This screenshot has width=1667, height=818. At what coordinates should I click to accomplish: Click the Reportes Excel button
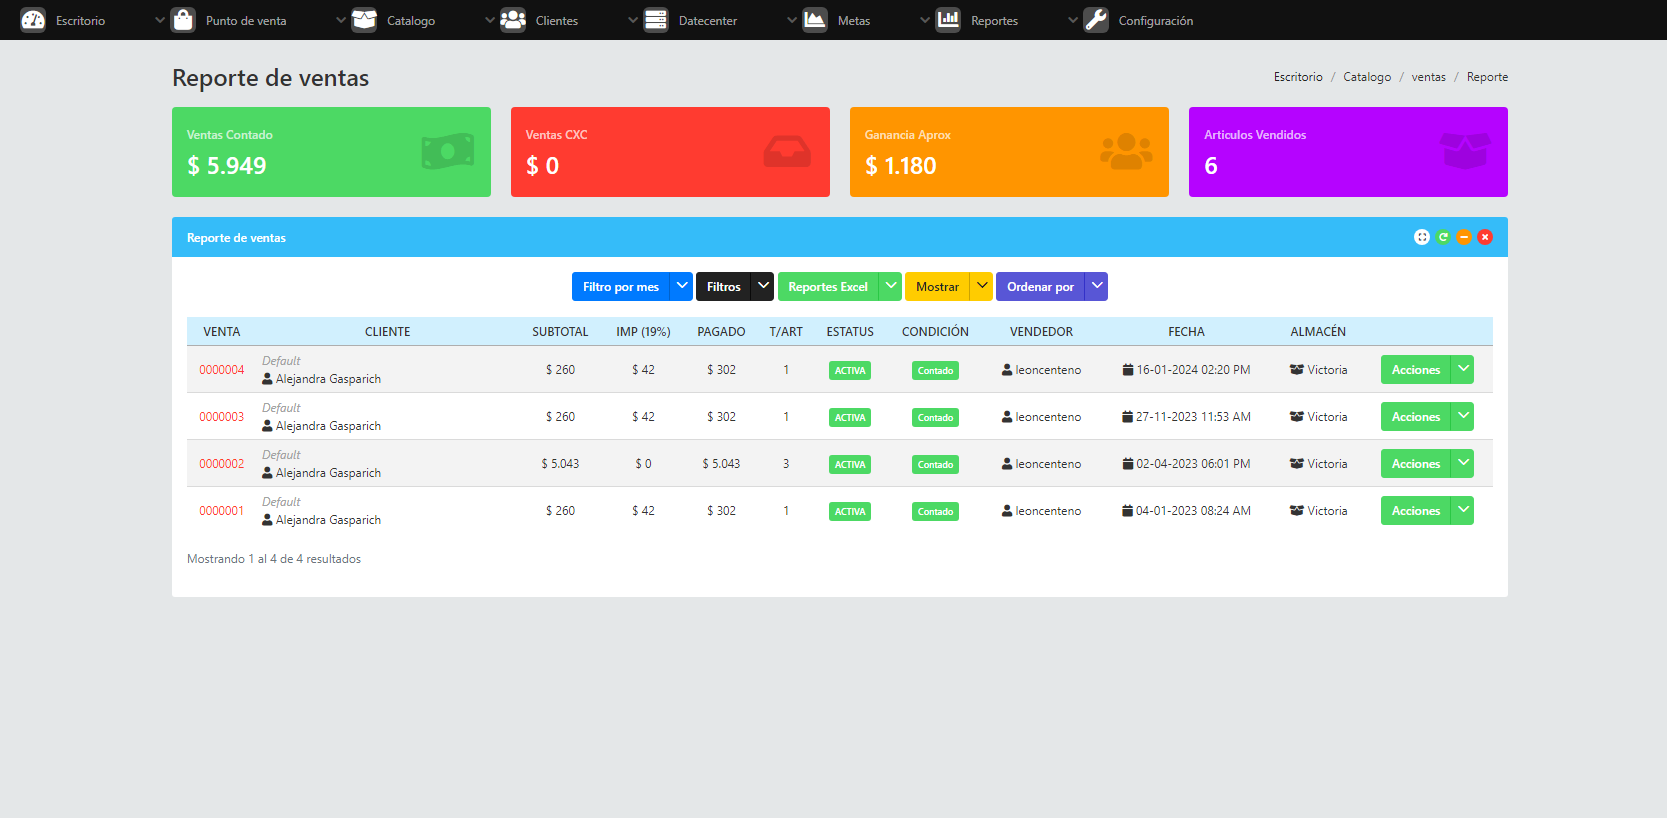point(828,286)
